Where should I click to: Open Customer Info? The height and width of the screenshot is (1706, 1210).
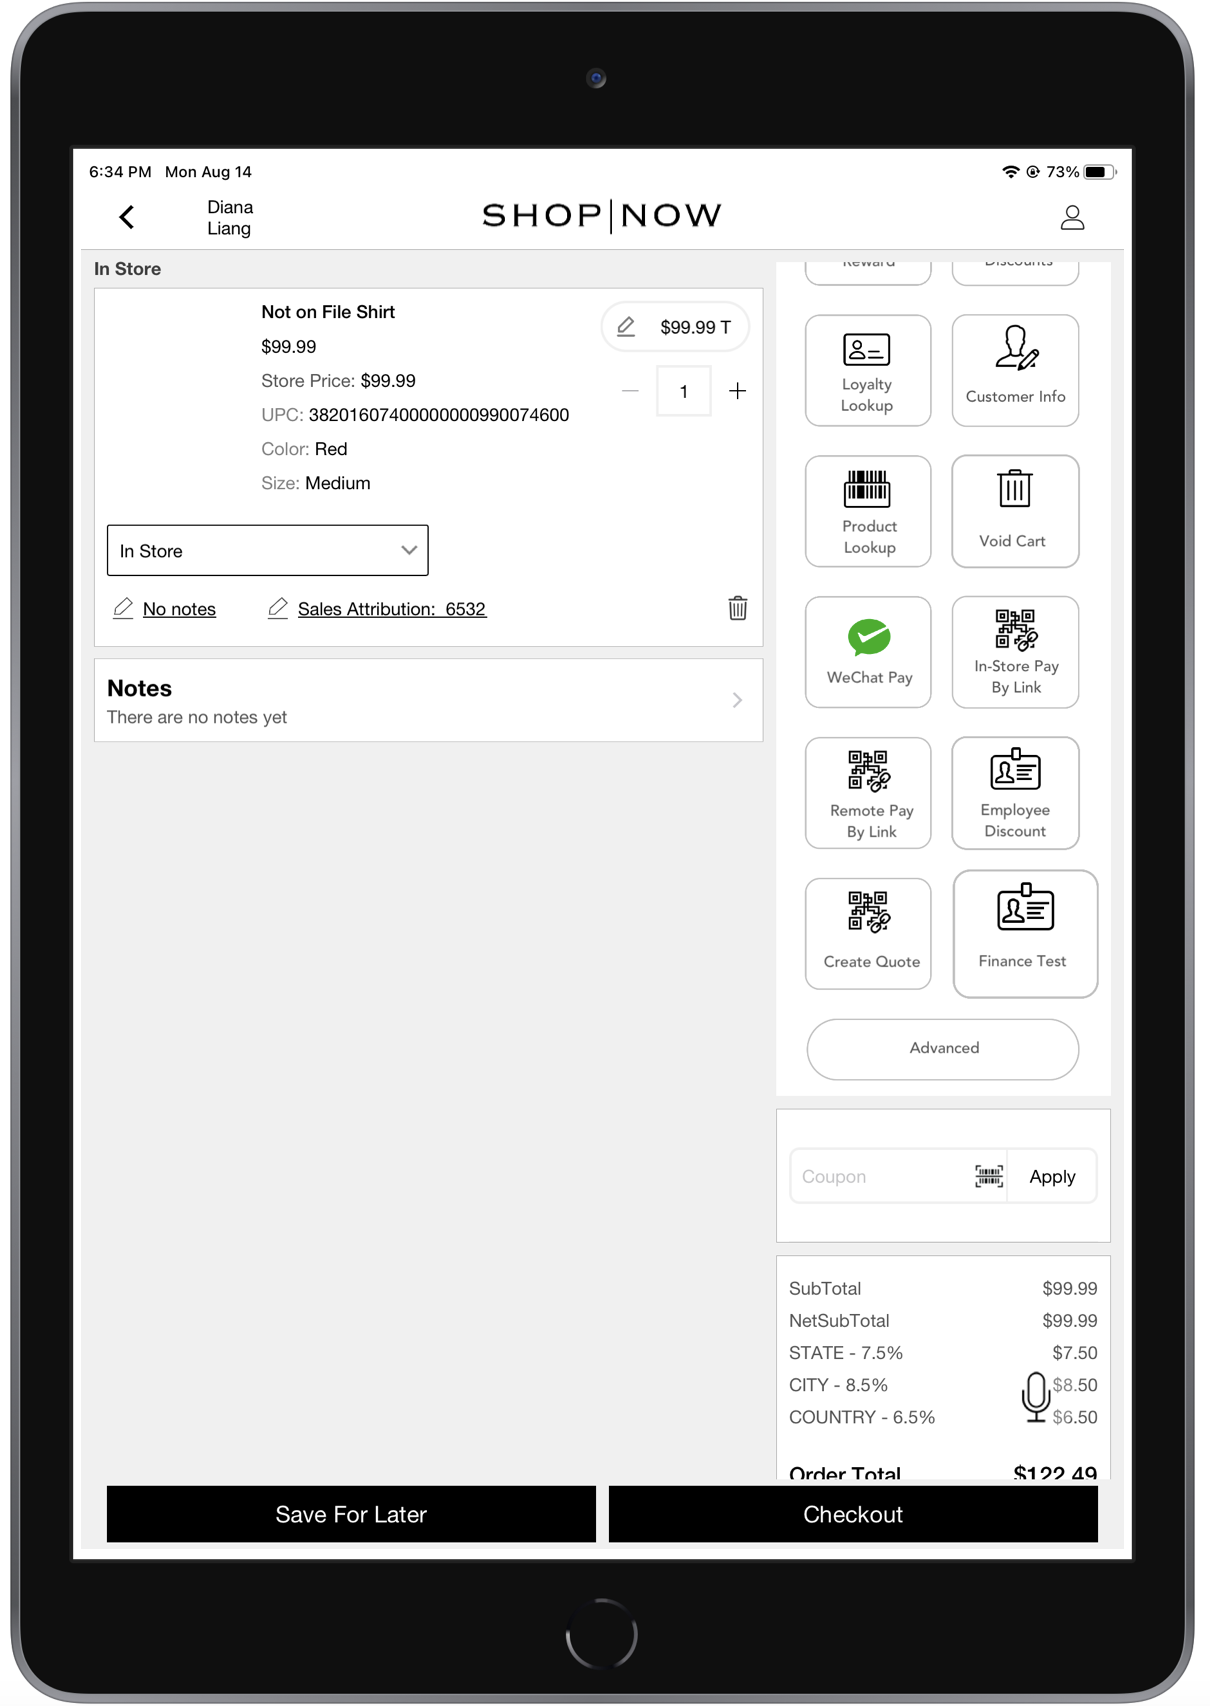pyautogui.click(x=1015, y=371)
